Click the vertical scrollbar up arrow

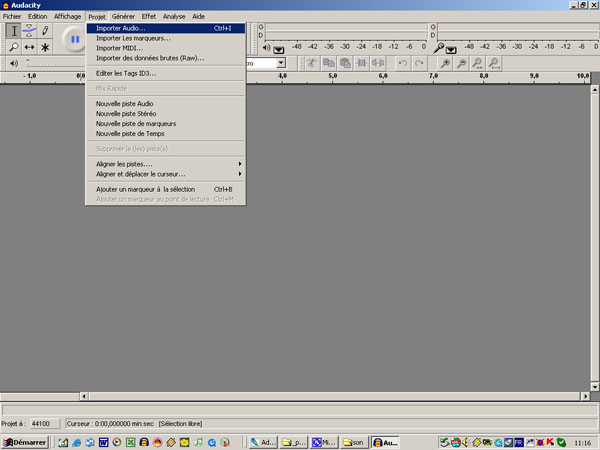595,90
